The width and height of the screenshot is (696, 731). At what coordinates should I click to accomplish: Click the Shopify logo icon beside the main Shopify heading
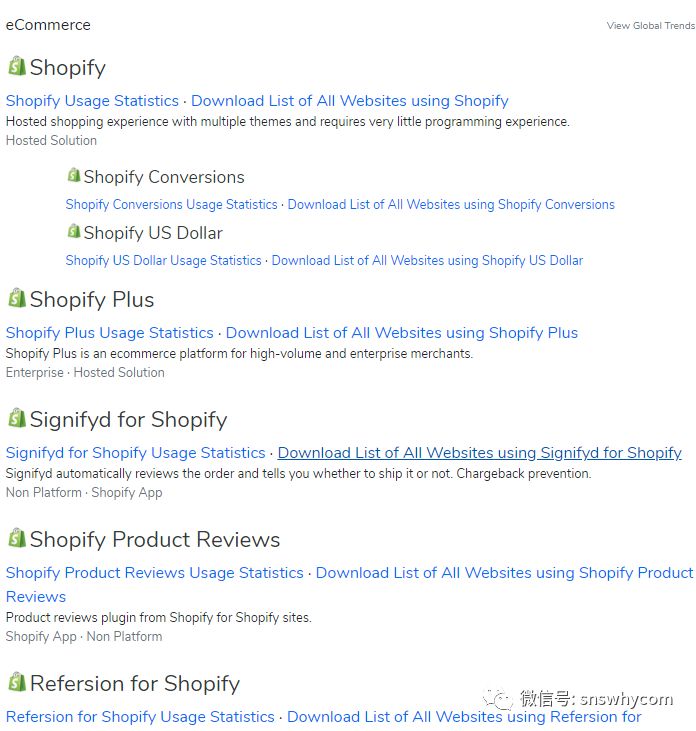16,66
